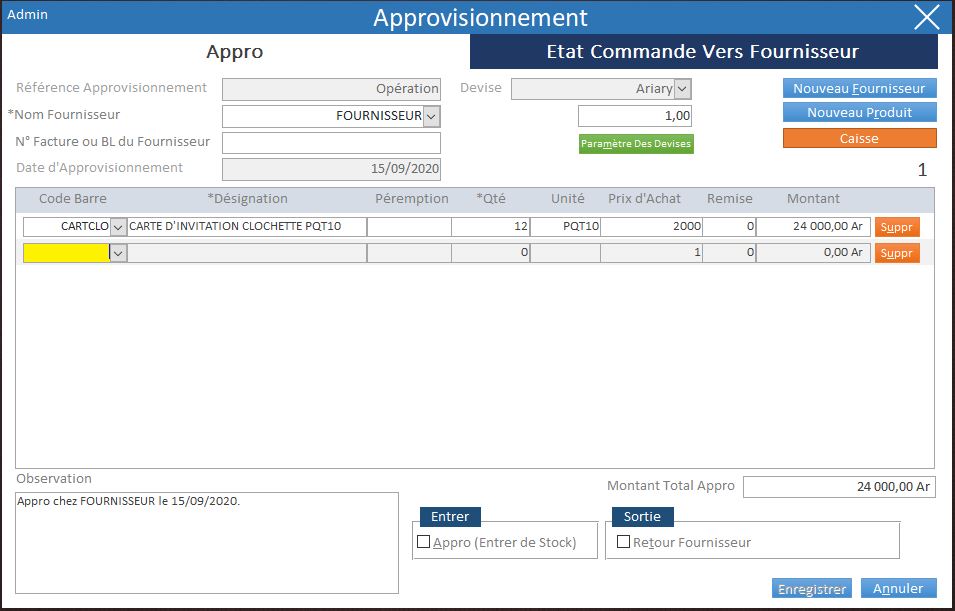The width and height of the screenshot is (955, 611).
Task: Check the Appro (Entrer de Stock) checkbox
Action: coord(424,542)
